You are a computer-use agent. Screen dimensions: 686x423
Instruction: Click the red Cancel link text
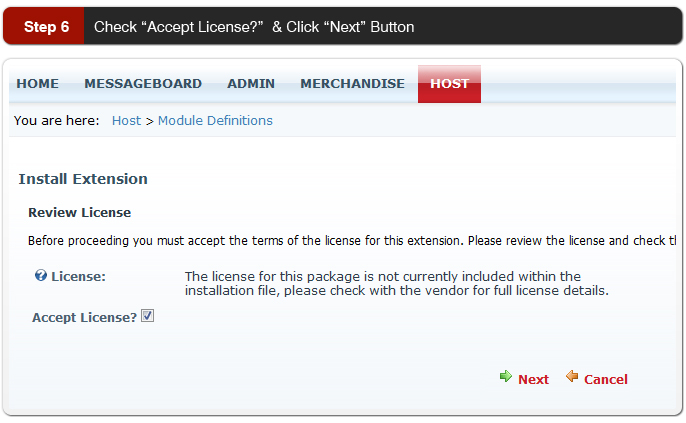[x=606, y=379]
